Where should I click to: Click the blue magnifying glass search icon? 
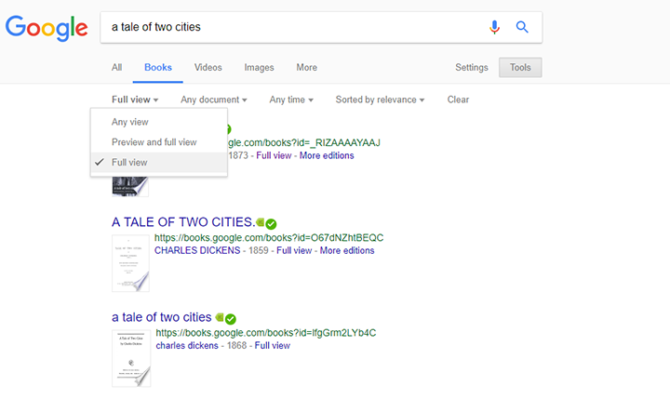coord(522,27)
